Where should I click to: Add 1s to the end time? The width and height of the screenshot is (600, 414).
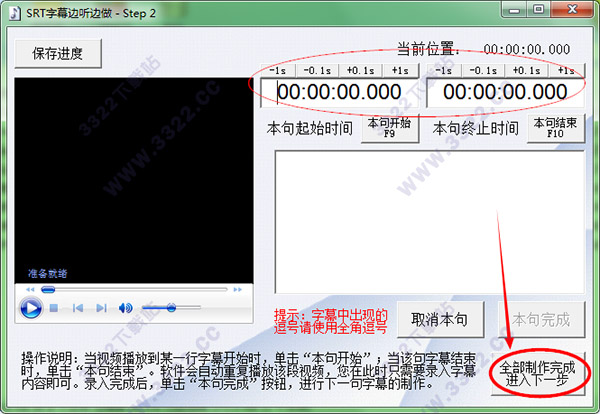click(x=566, y=70)
